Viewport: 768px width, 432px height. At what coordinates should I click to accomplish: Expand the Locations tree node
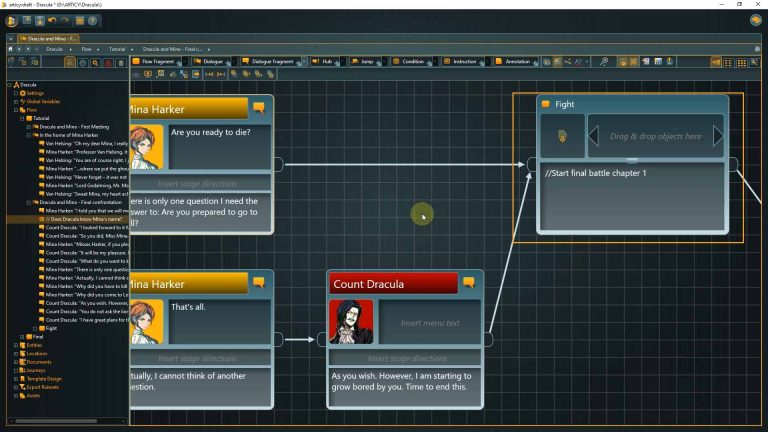[x=16, y=354]
